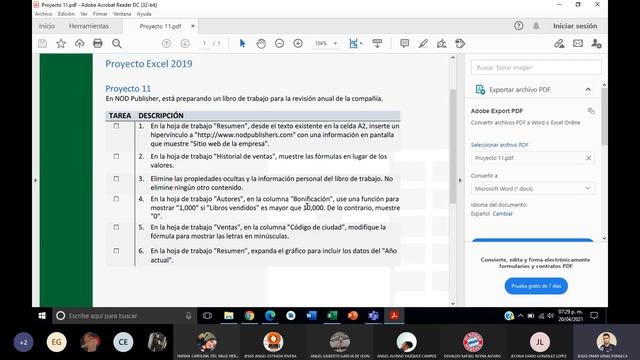Check the checkbox for task 1

[x=116, y=126]
